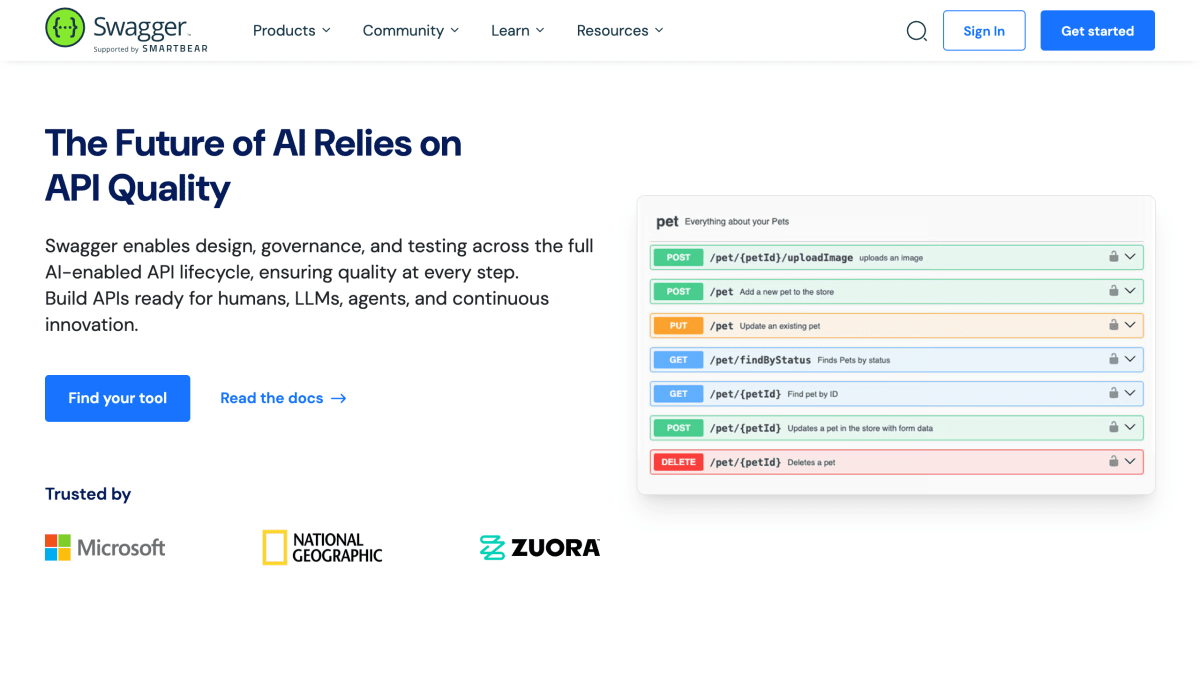Click lock icon on POST /pet/{petId} Updates a pet row
The height and width of the screenshot is (675, 1200).
click(x=1113, y=427)
